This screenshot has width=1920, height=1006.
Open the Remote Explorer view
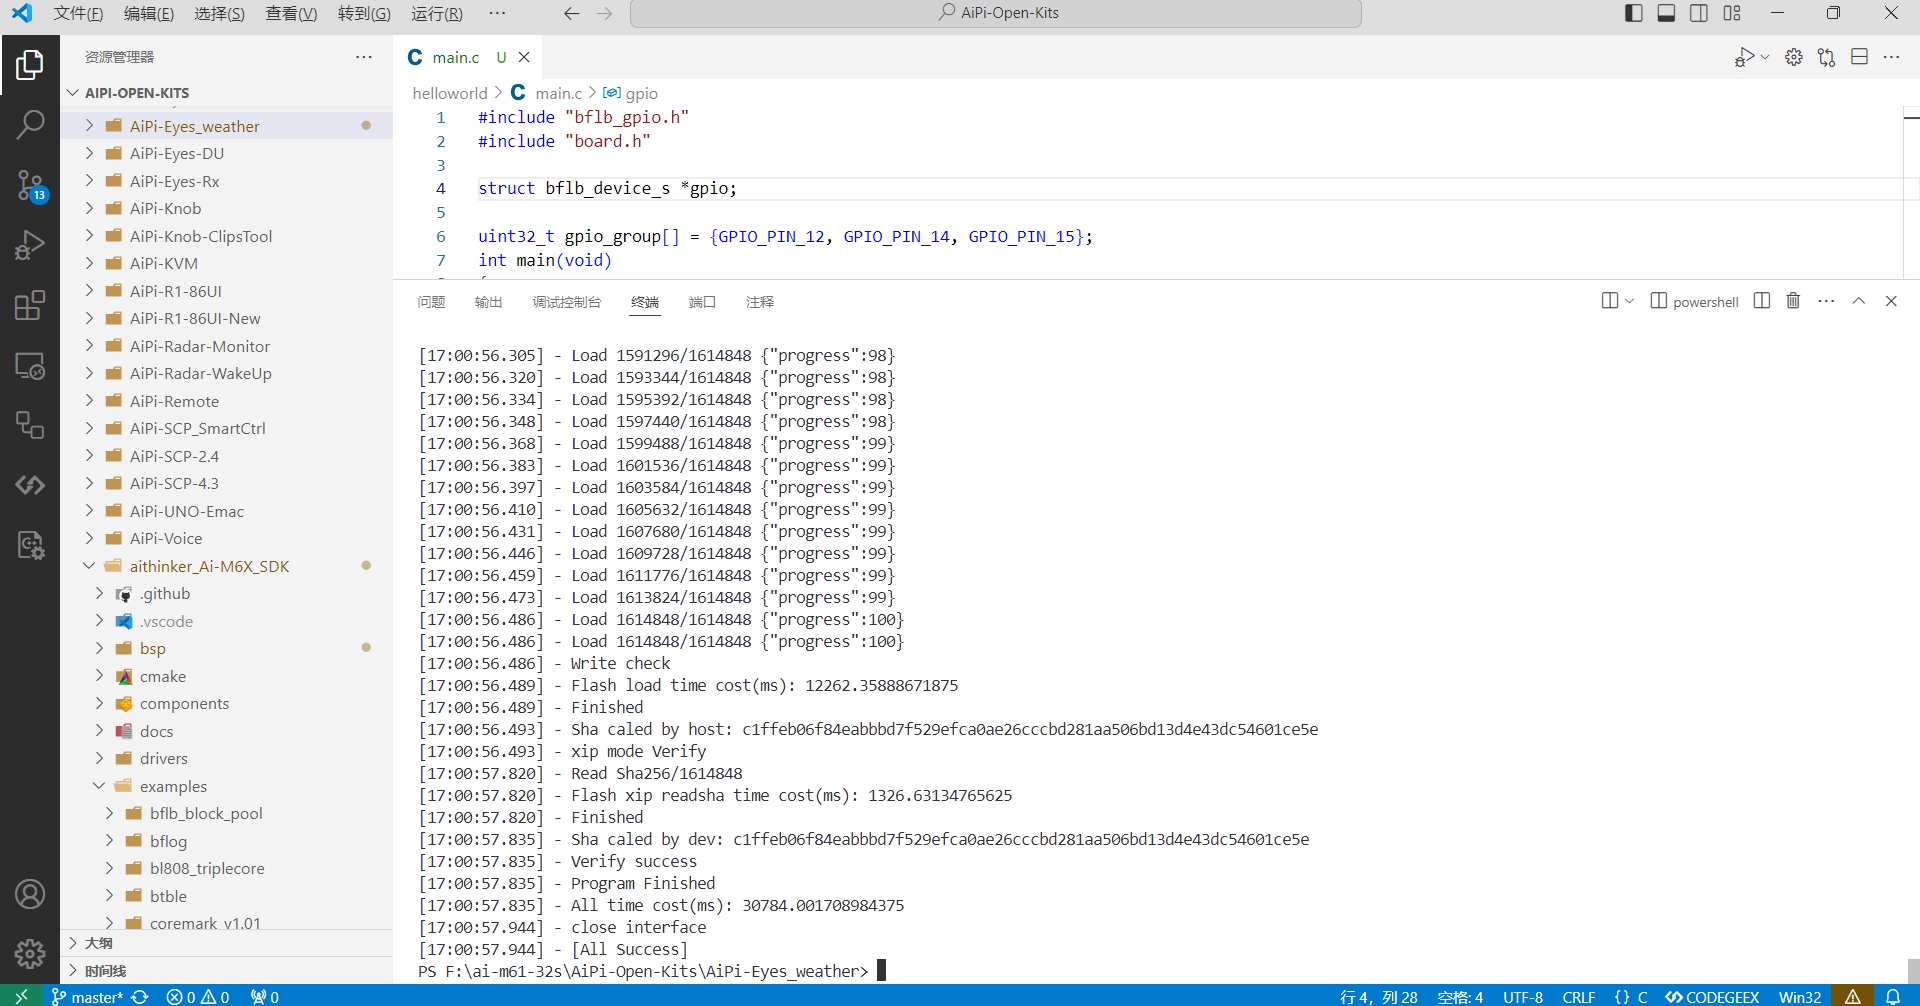point(30,365)
